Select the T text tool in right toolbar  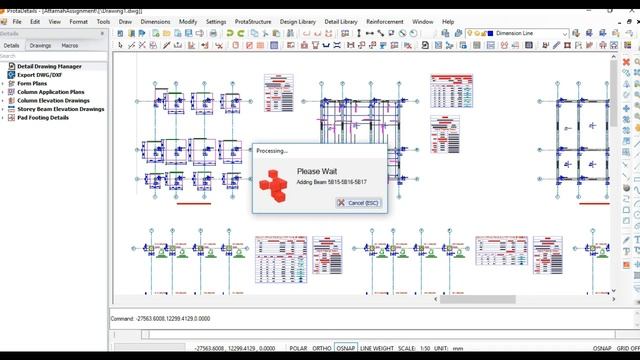point(636,240)
